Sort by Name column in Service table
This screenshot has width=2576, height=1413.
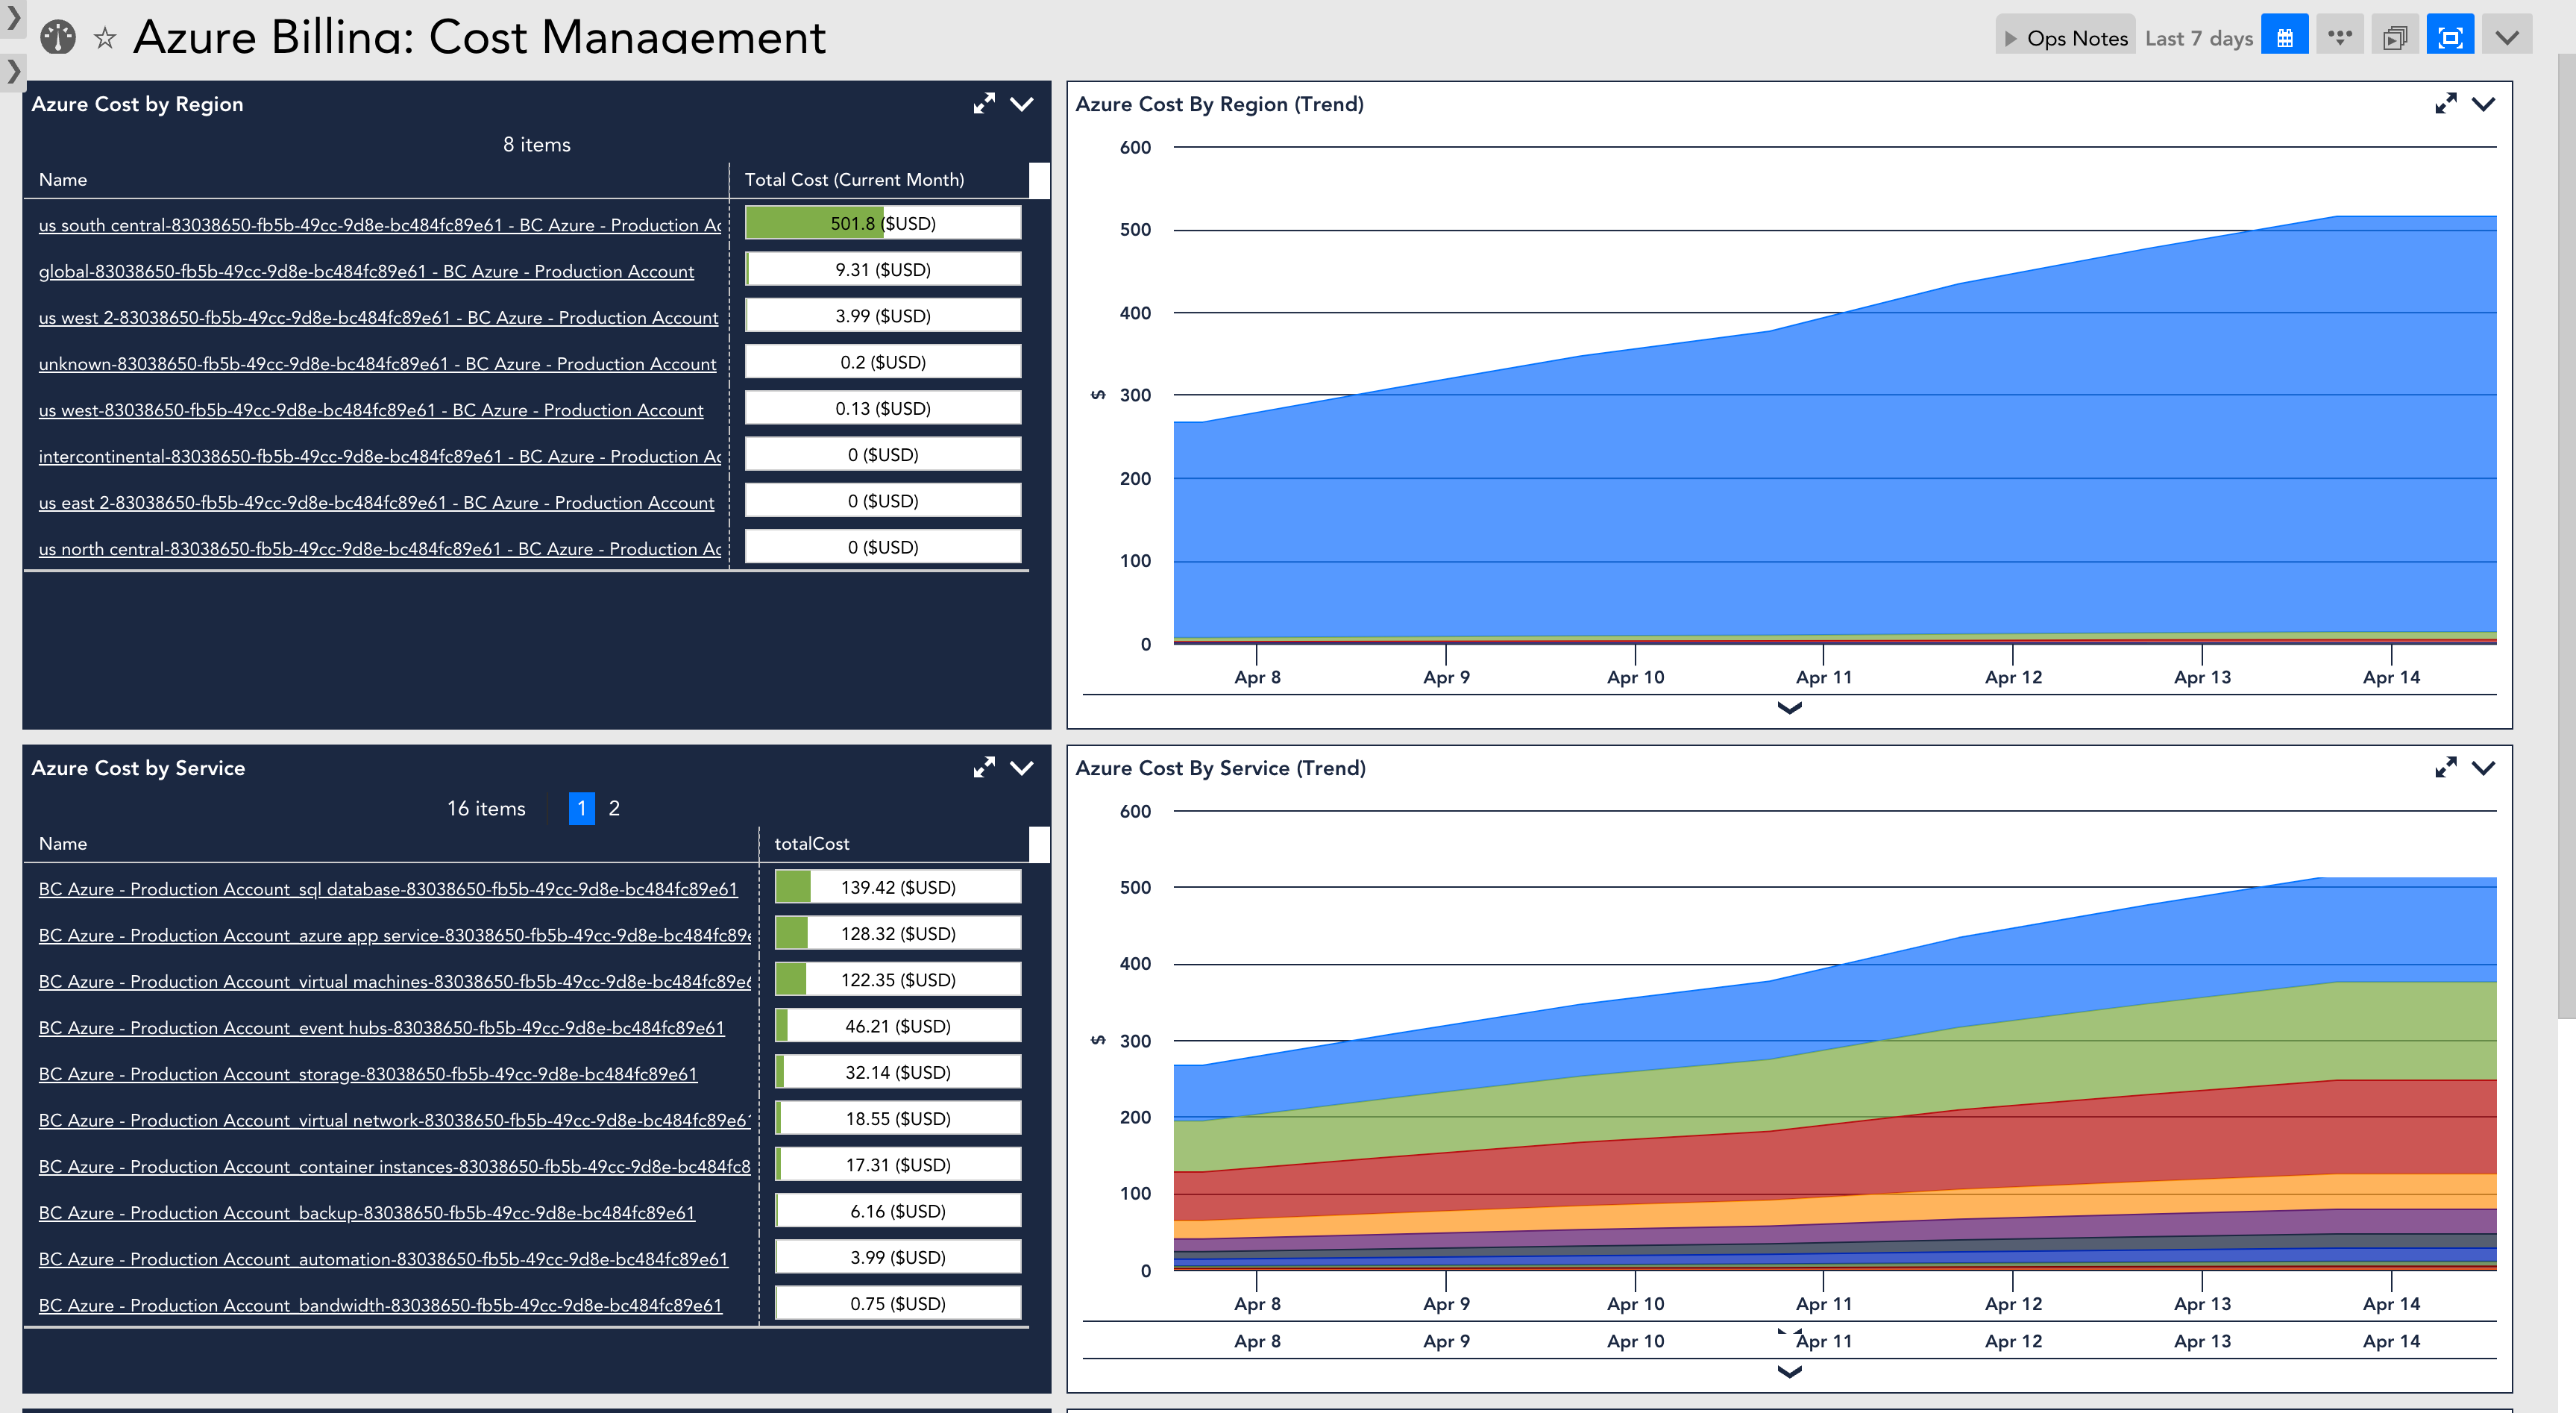pos(63,844)
